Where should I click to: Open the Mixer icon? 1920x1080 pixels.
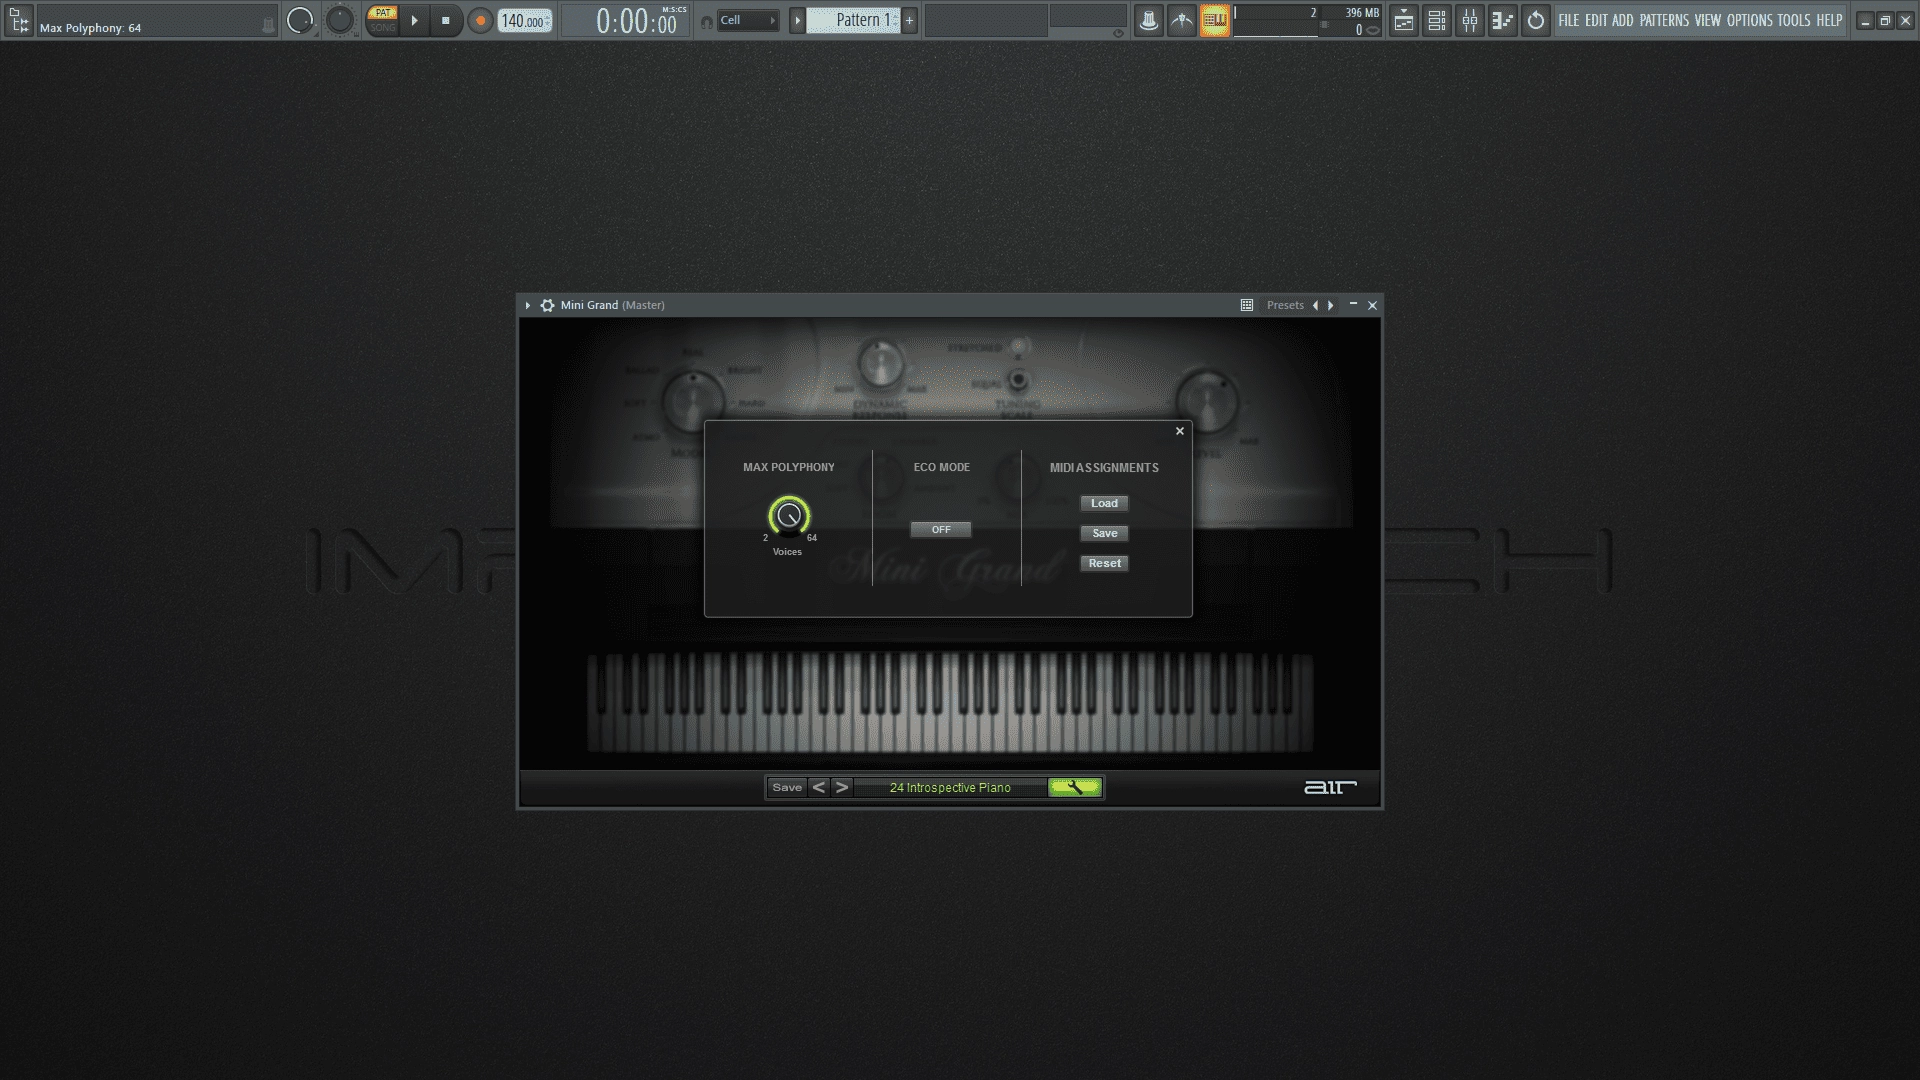[x=1470, y=20]
